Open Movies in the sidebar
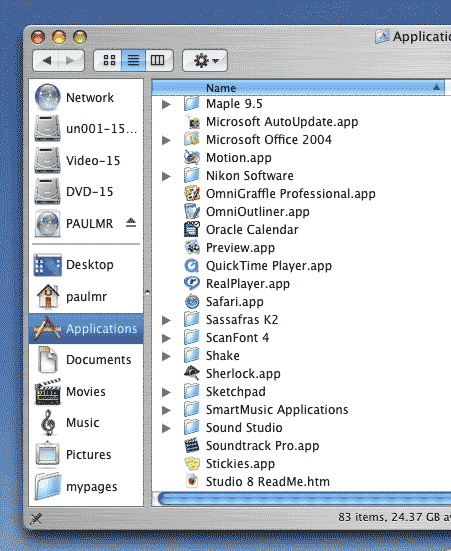 (86, 391)
